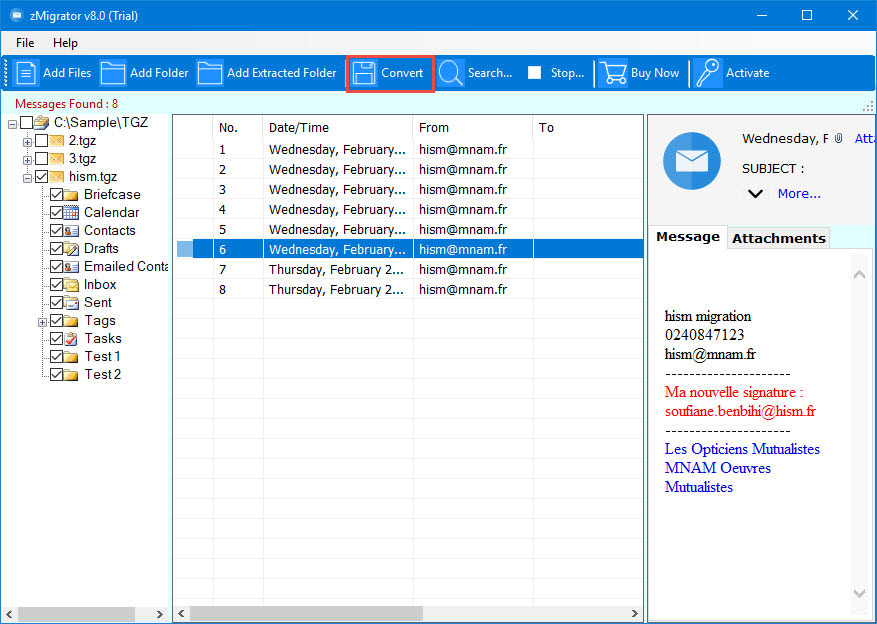Click tree panel horizontal scrollbar thumb
This screenshot has height=624, width=877.
tap(77, 614)
